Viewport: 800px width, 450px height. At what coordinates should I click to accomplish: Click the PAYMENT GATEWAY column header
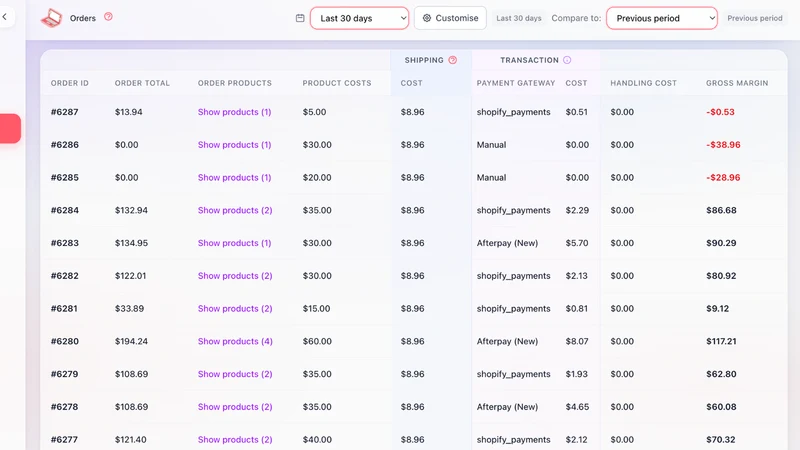516,83
